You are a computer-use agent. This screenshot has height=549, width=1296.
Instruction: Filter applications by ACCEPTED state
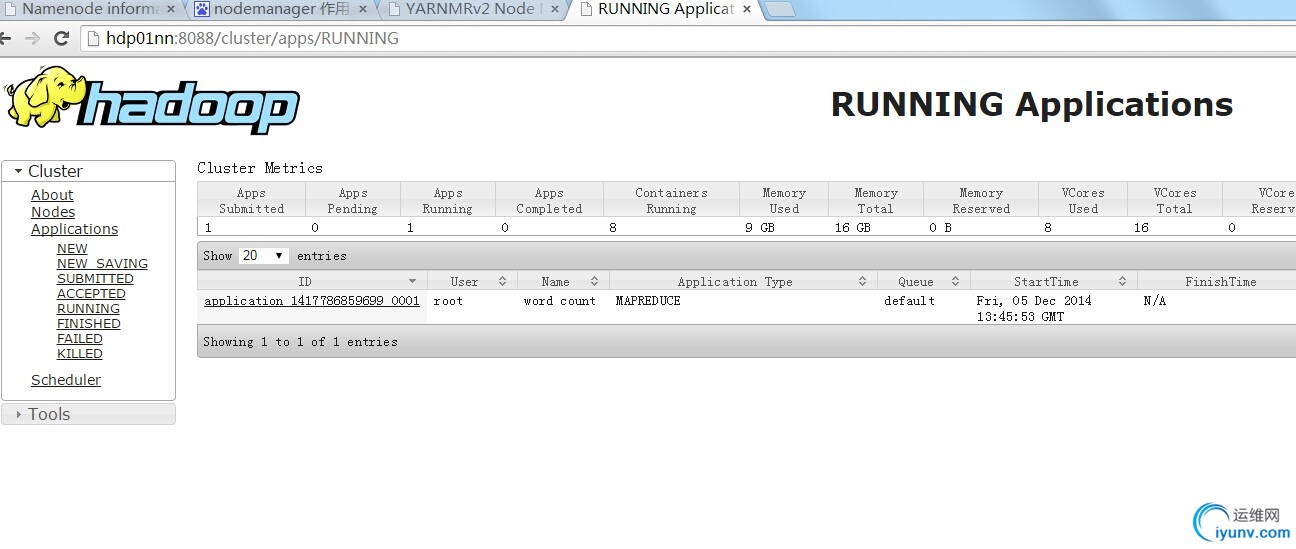(x=91, y=294)
